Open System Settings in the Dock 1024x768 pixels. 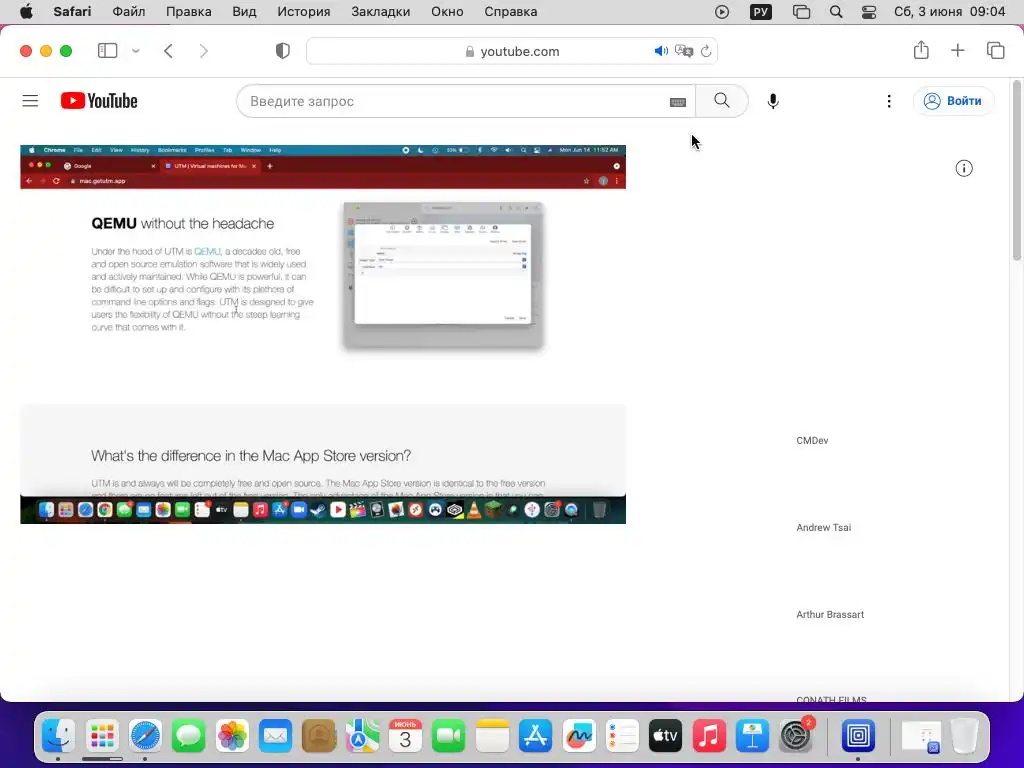tap(795, 736)
